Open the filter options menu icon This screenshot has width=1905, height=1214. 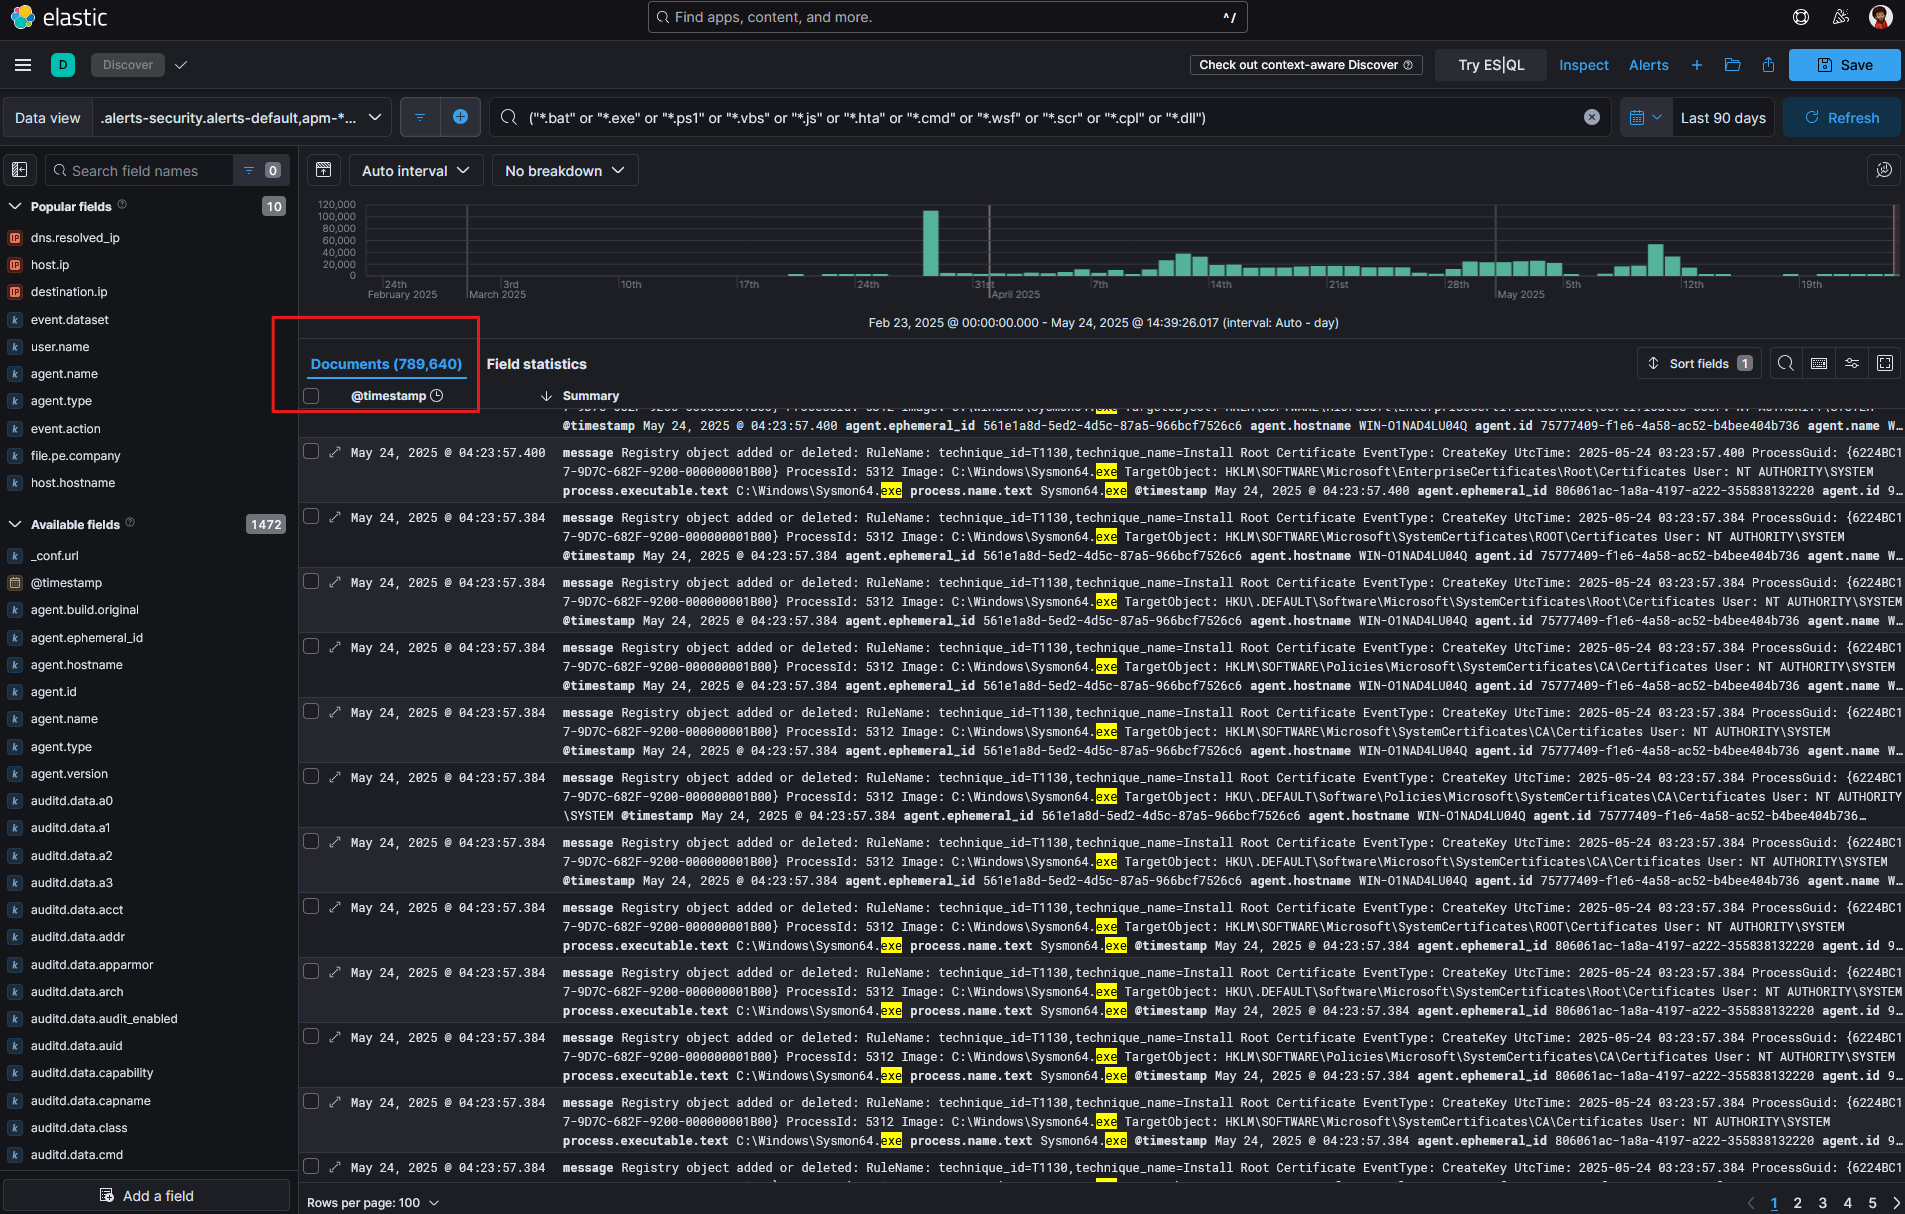(x=420, y=117)
